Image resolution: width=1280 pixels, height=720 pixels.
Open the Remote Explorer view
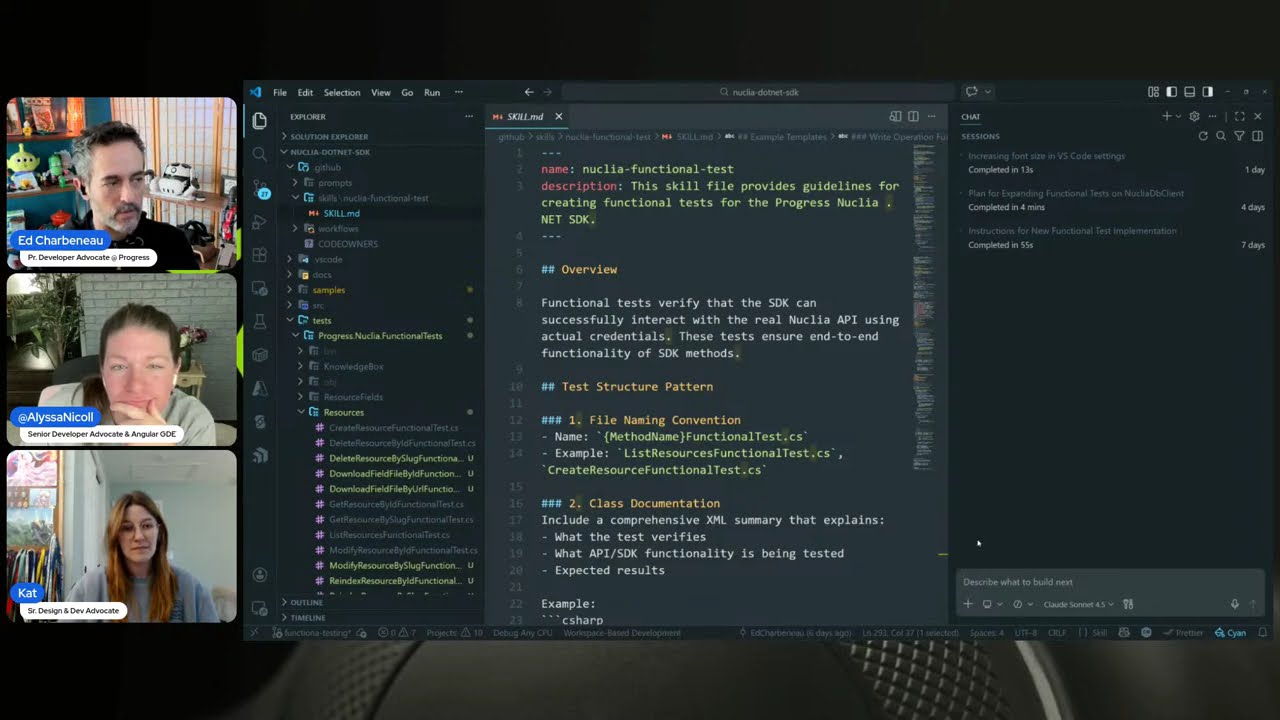click(260, 288)
